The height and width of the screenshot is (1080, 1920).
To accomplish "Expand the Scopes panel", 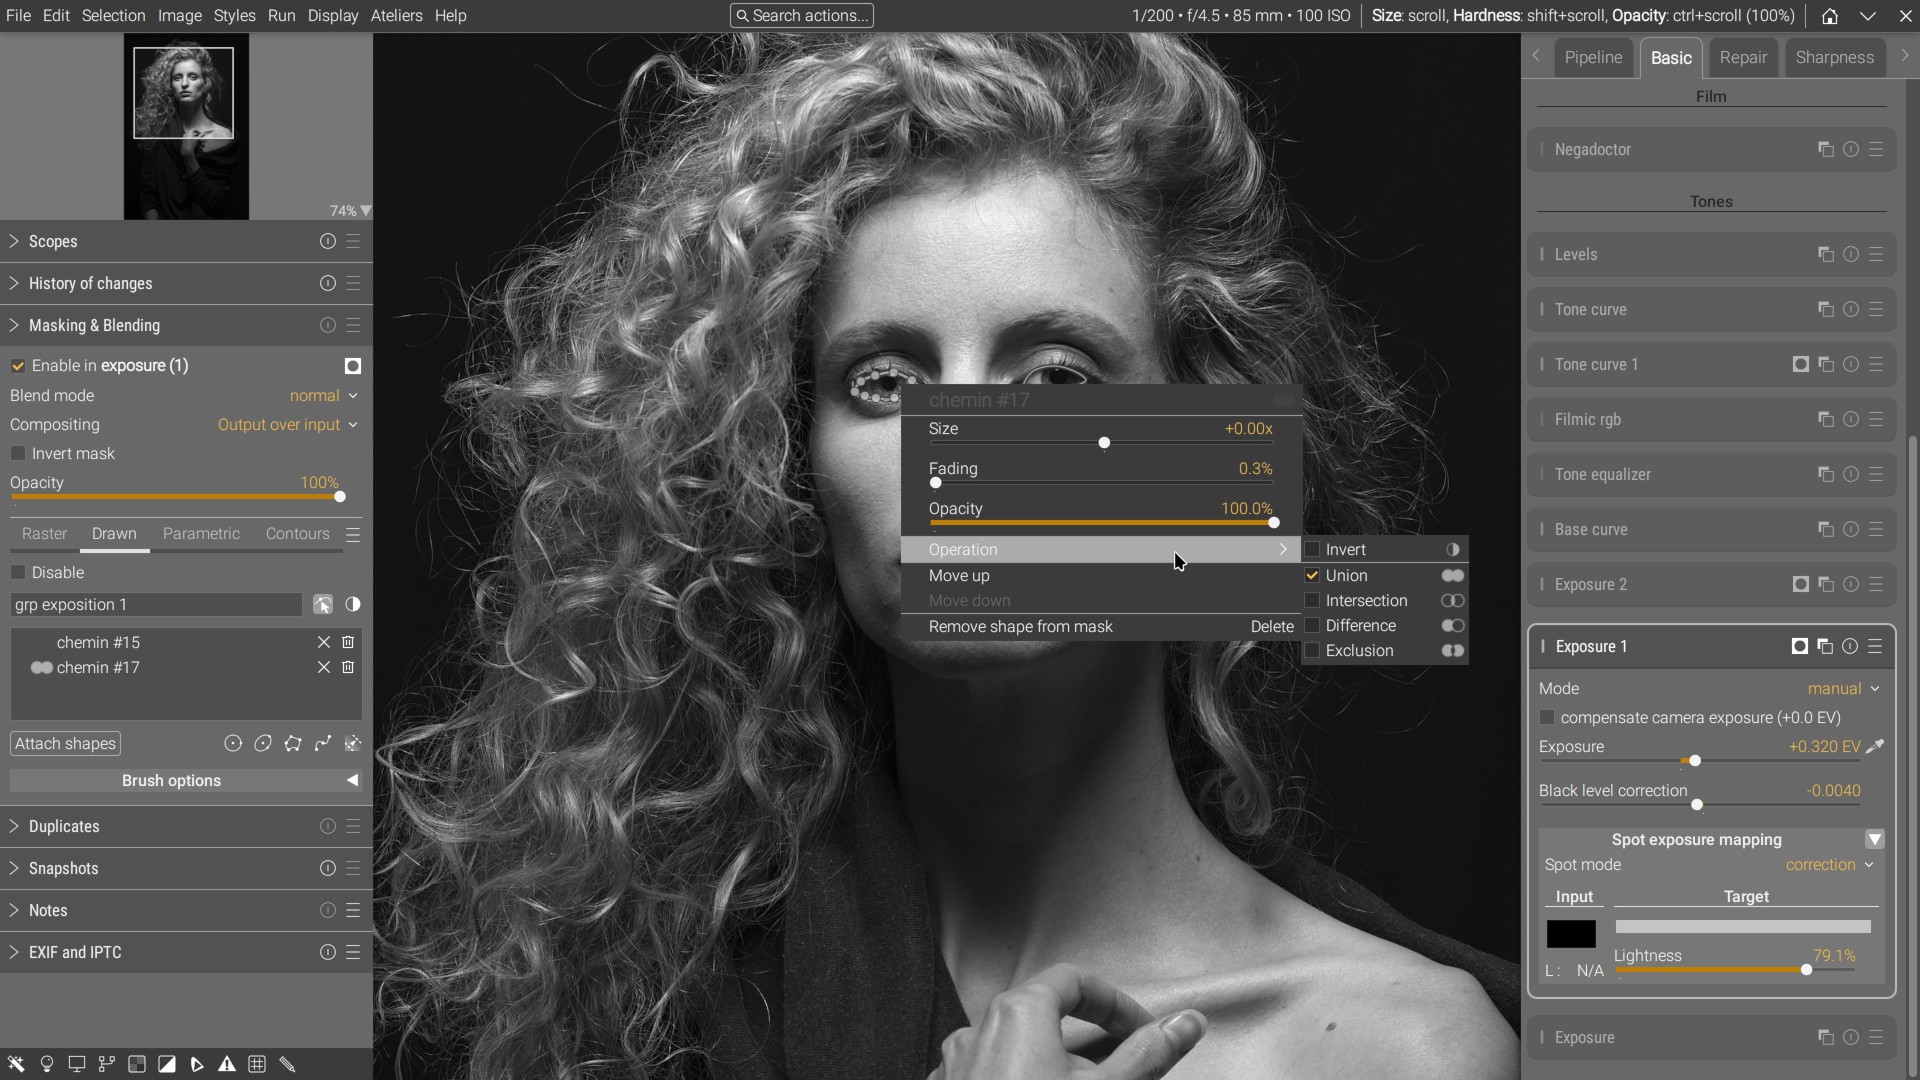I will 14,241.
